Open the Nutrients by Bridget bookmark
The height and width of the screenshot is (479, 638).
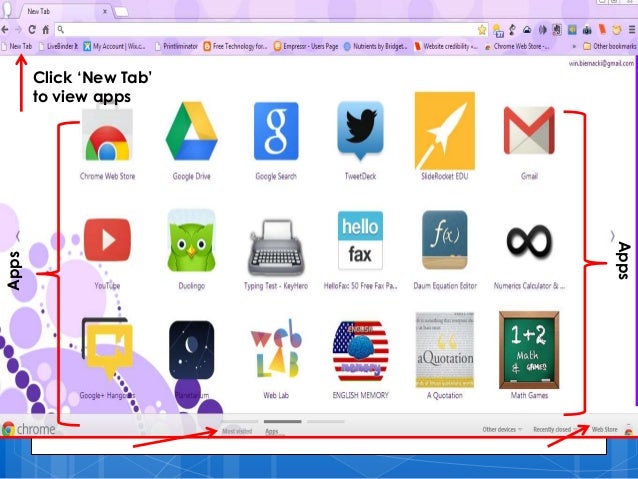[x=376, y=46]
